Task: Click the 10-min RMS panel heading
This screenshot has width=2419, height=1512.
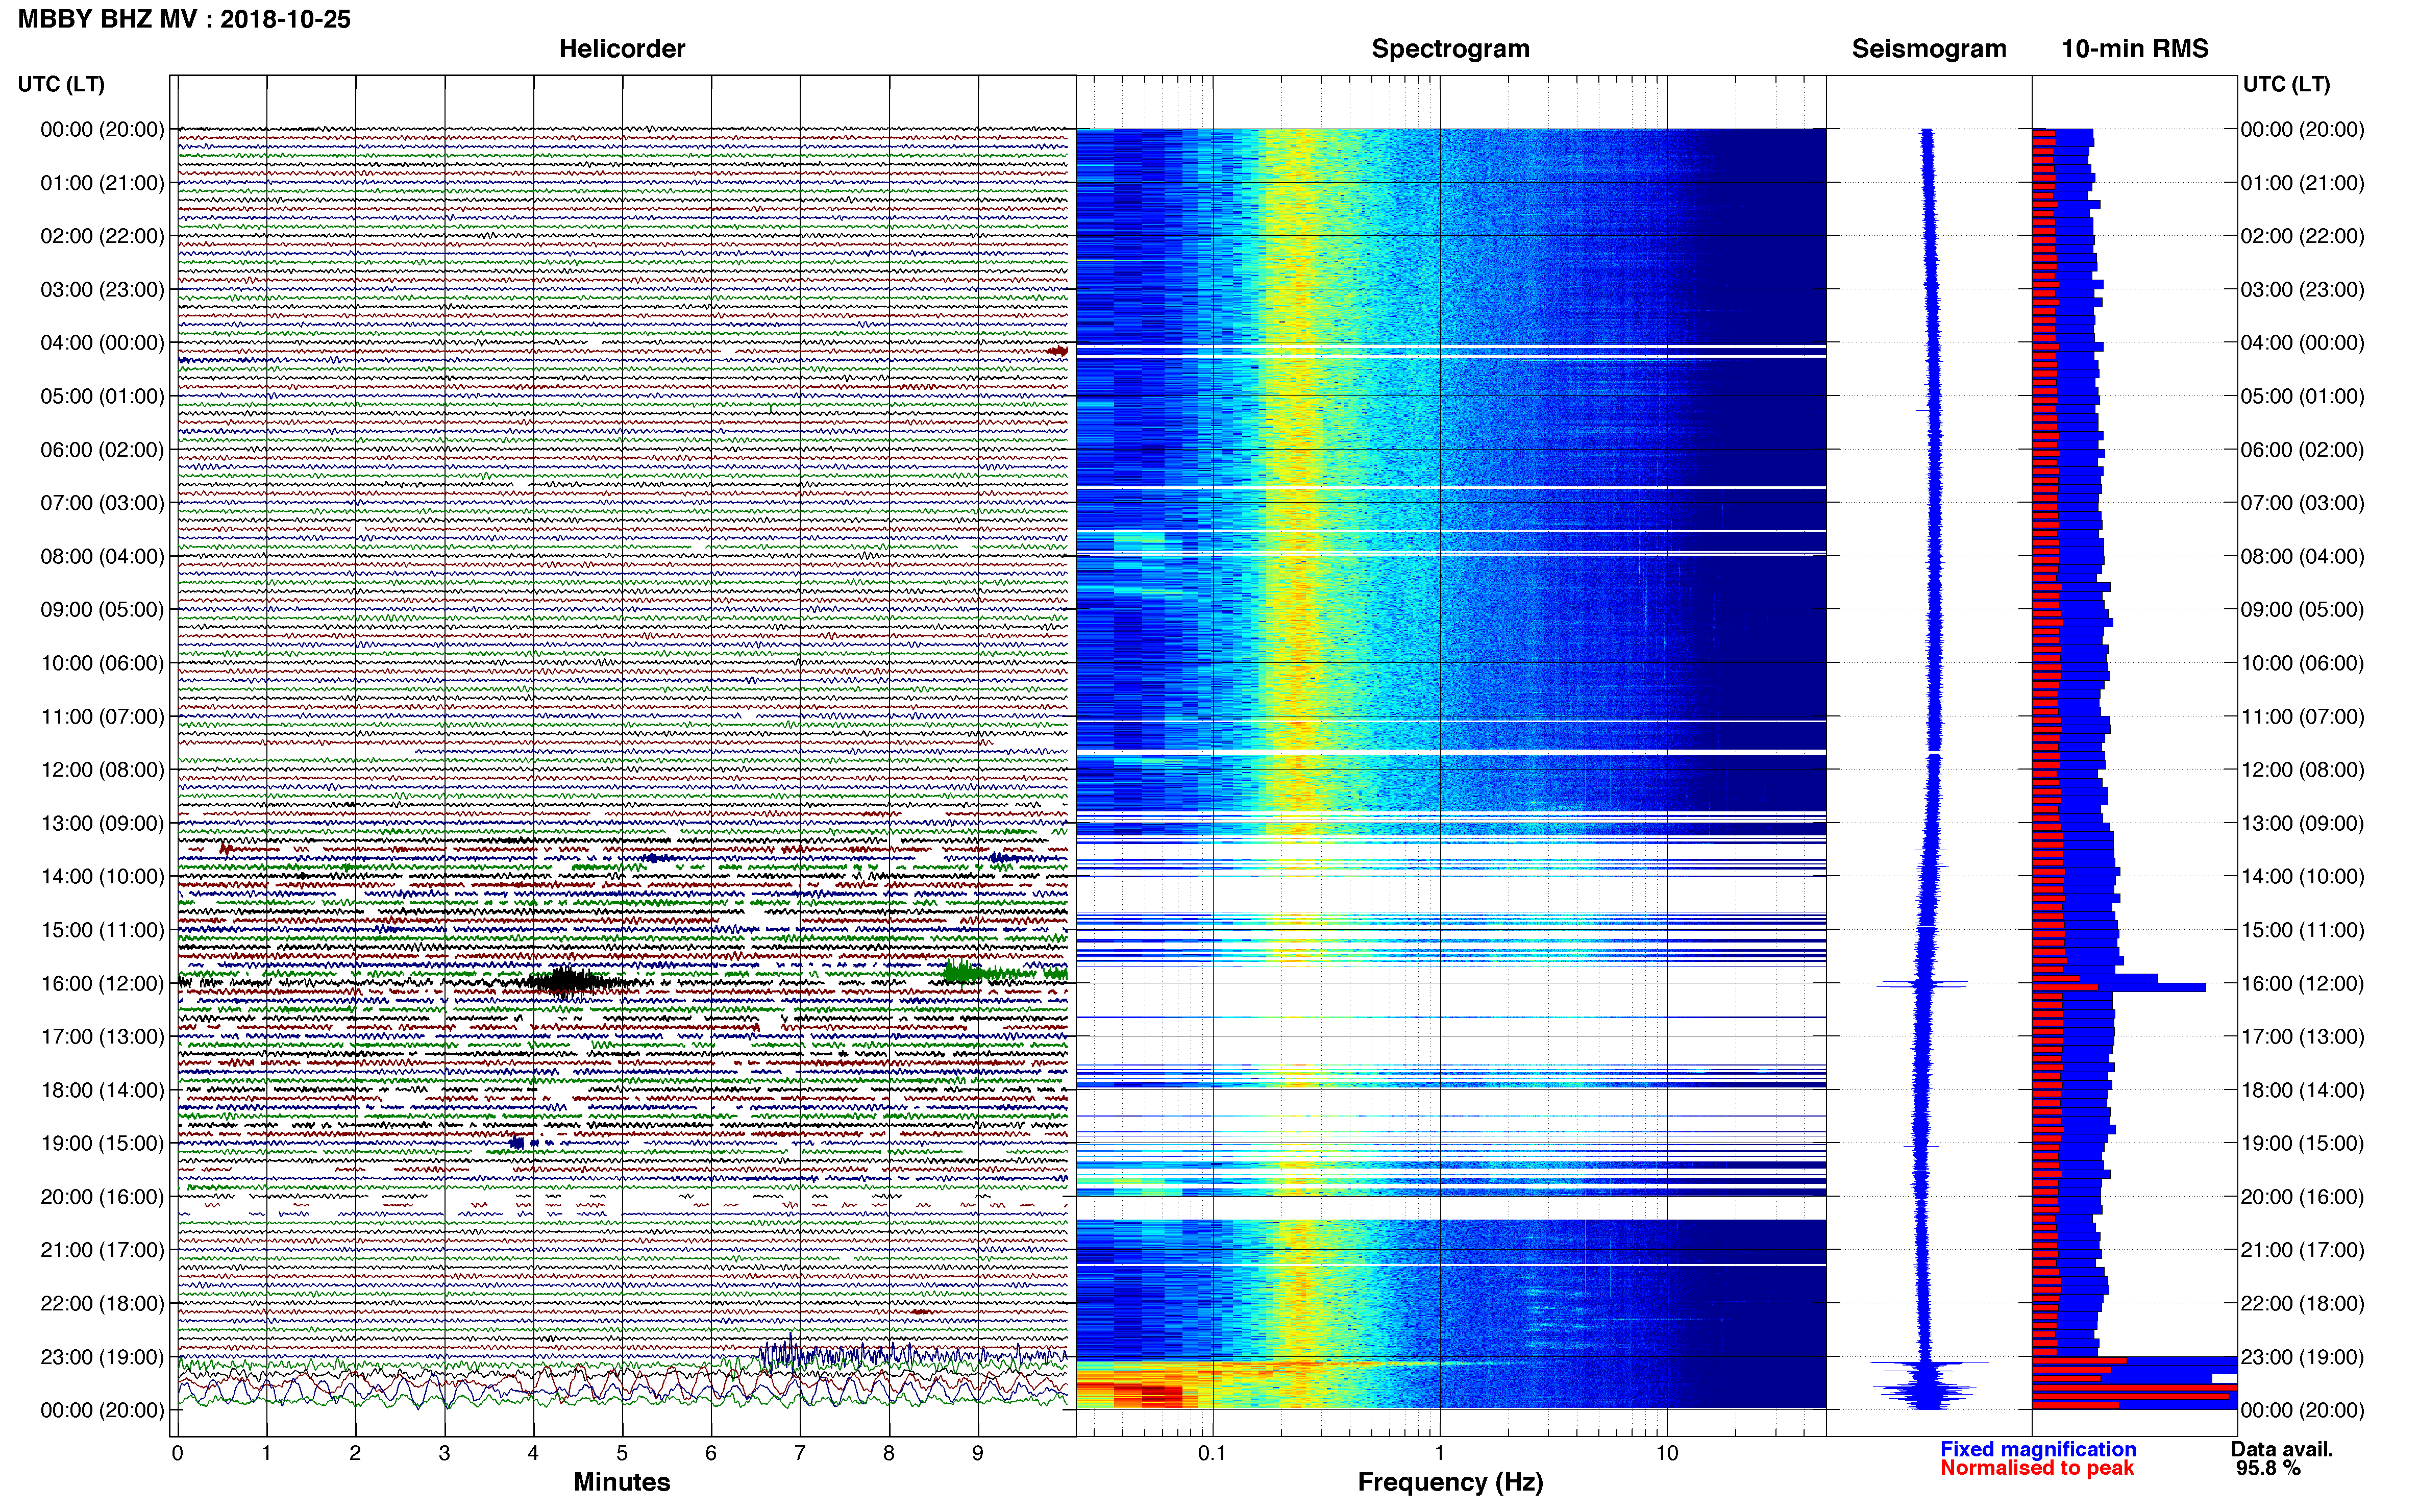Action: tap(2135, 49)
